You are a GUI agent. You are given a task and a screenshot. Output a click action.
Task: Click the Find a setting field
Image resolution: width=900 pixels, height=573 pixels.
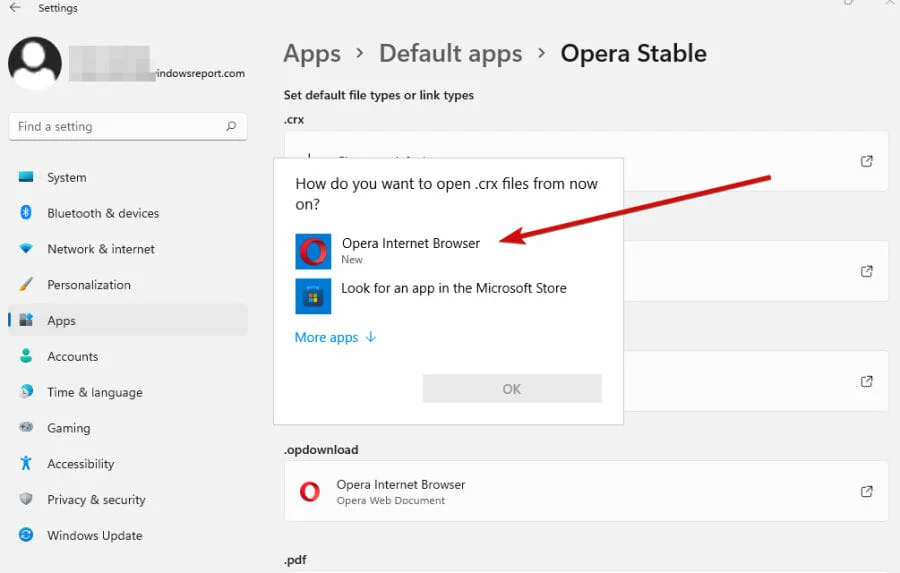[127, 126]
